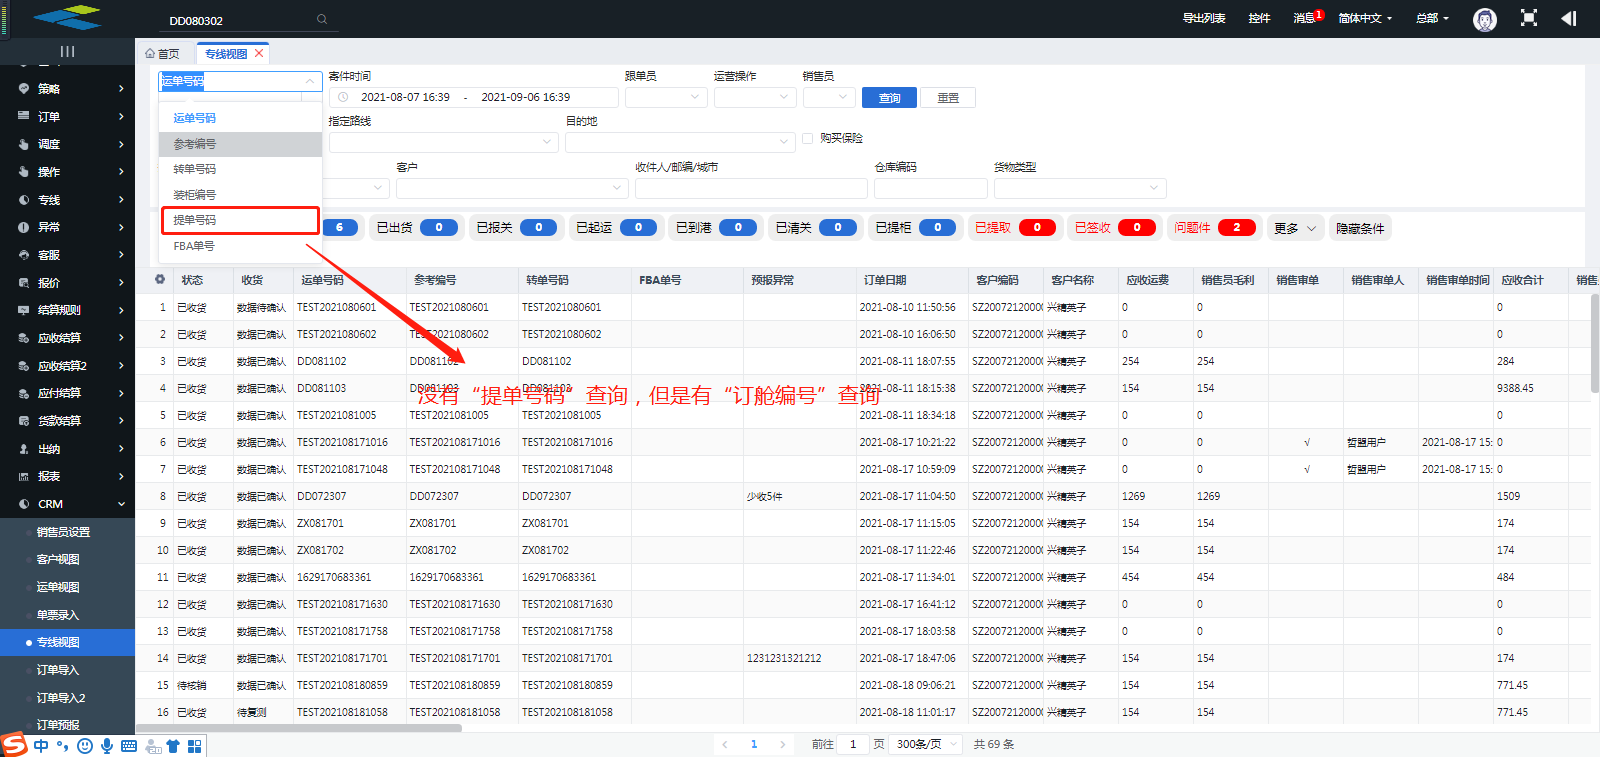Select 装柜编号 option
Viewport: 1600px width, 757px height.
240,195
